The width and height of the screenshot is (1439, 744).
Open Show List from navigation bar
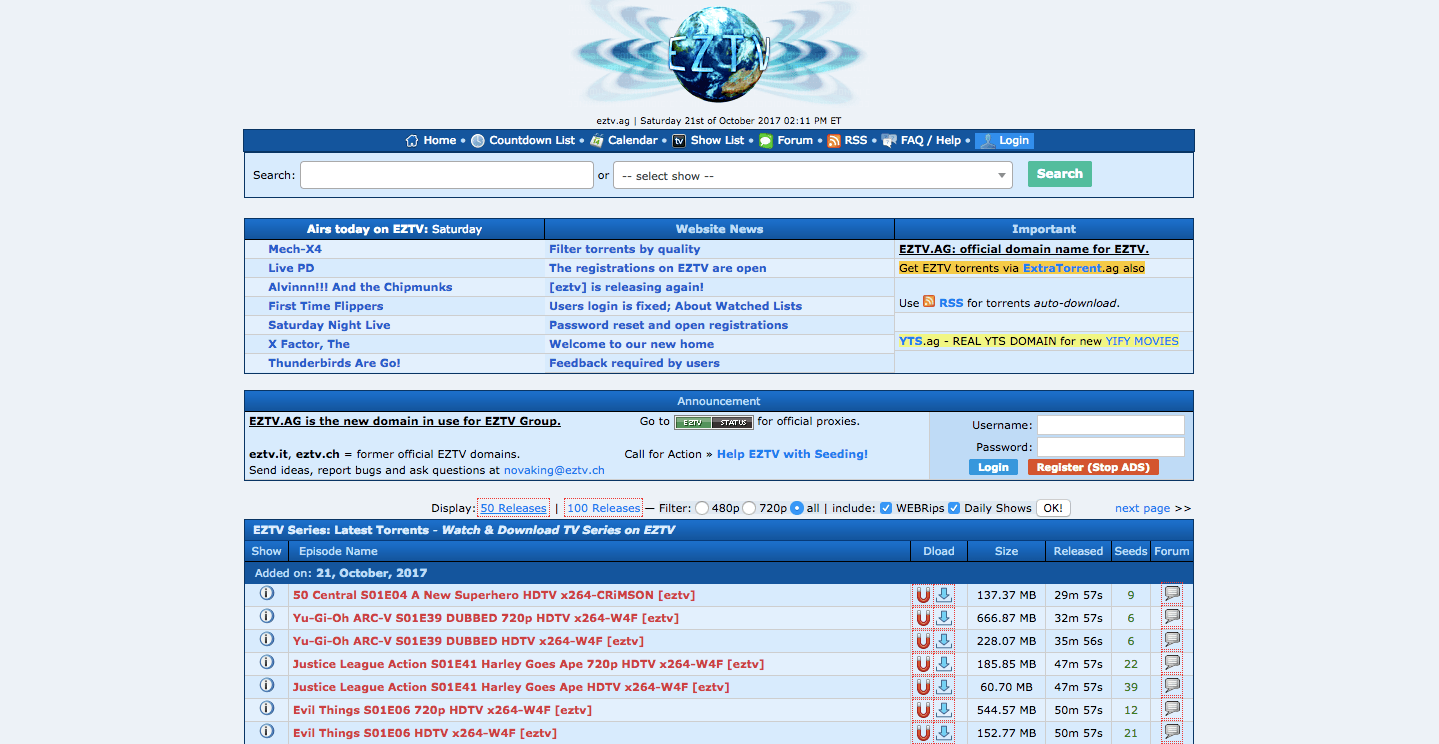pyautogui.click(x=708, y=141)
